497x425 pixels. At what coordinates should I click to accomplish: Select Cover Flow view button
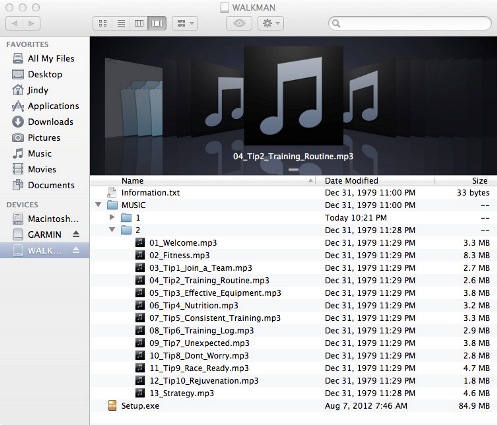[x=157, y=23]
